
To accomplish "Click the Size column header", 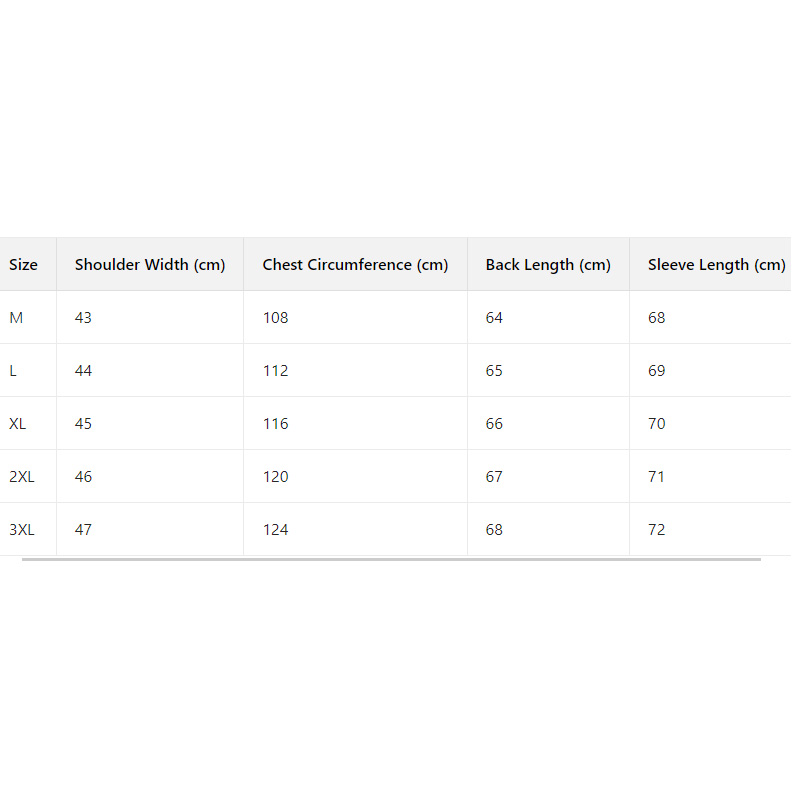I will [x=23, y=265].
